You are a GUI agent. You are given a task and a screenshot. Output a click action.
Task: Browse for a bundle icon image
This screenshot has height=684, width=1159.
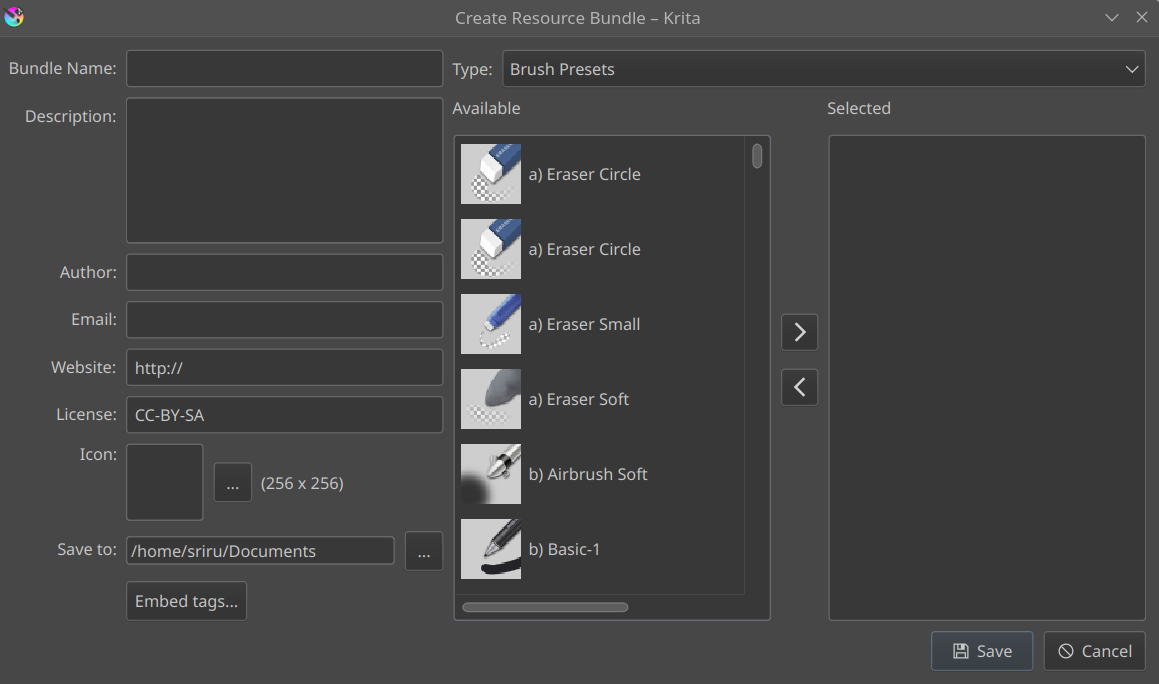pos(232,483)
